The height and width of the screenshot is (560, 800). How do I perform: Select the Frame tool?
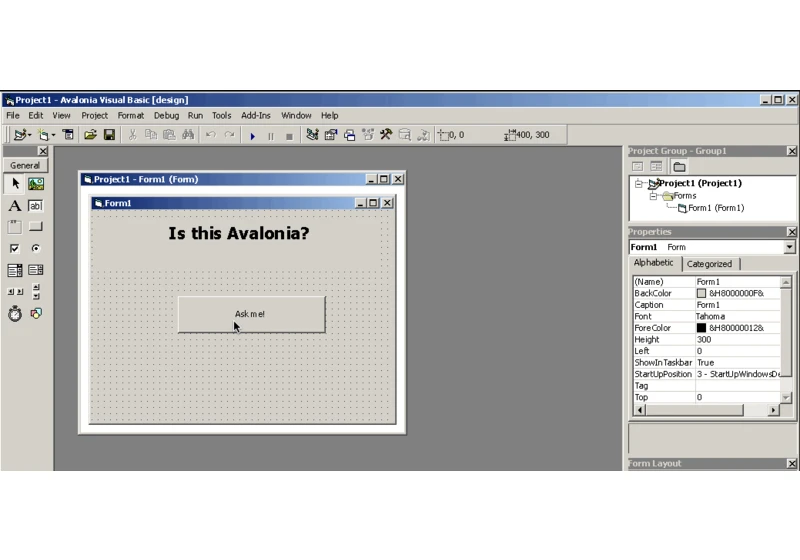(15, 227)
